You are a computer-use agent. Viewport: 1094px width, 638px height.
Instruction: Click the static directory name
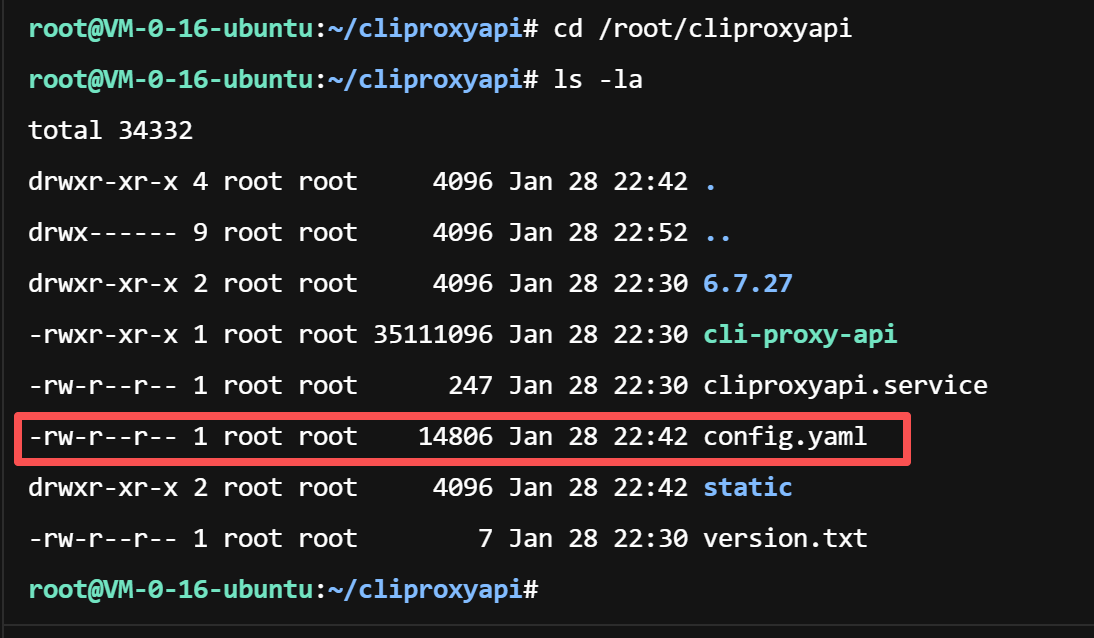tap(747, 488)
